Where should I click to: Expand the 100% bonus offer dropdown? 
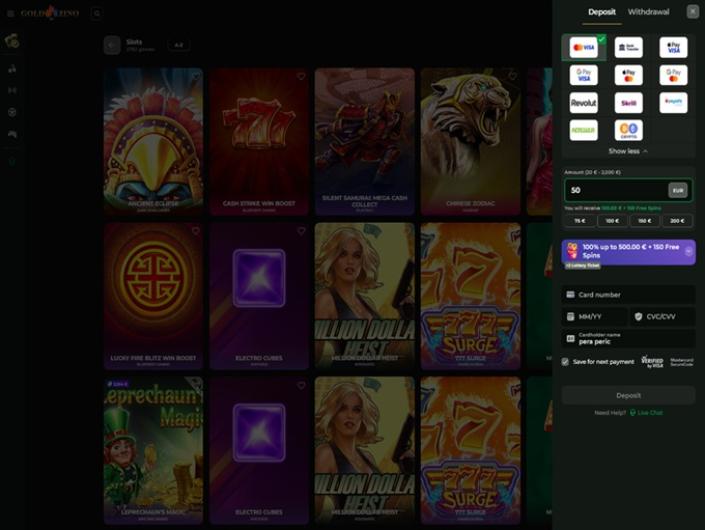[688, 252]
